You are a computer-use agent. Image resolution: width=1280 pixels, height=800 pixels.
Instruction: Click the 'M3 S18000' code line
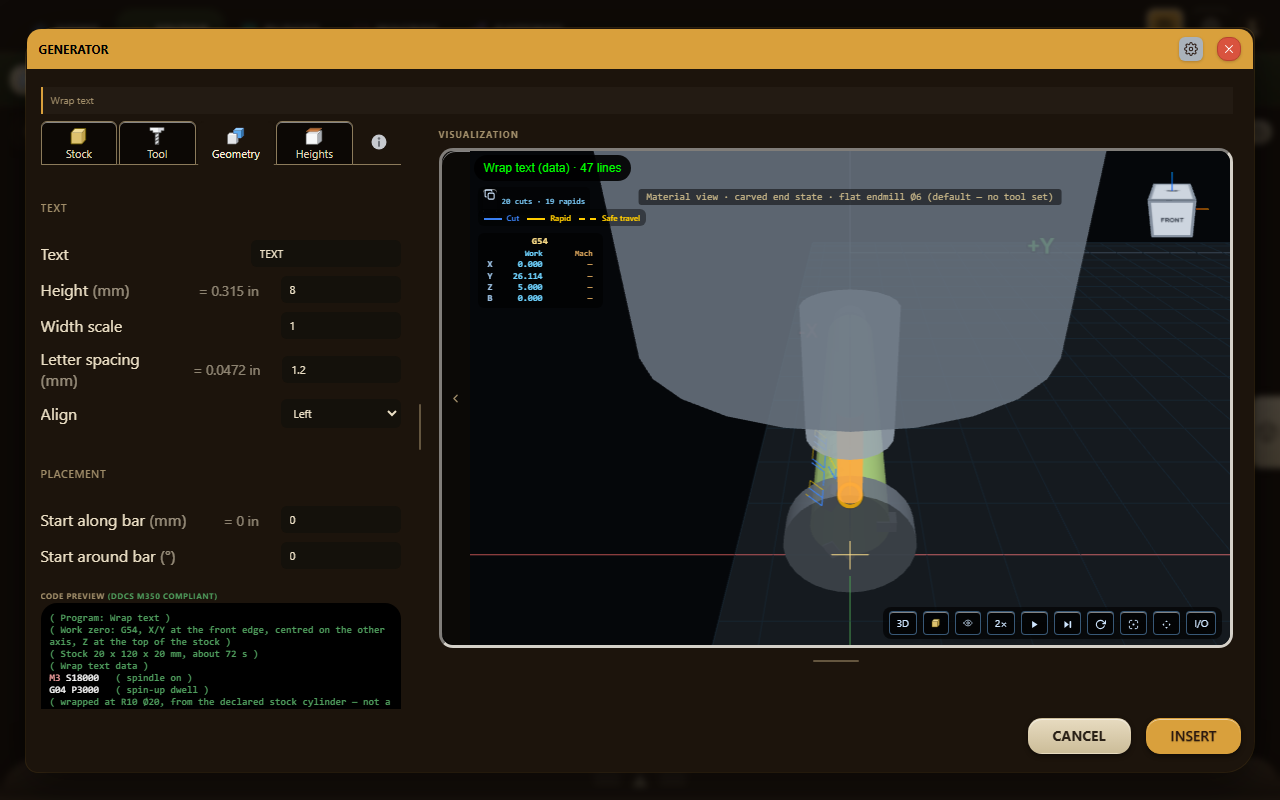[73, 677]
